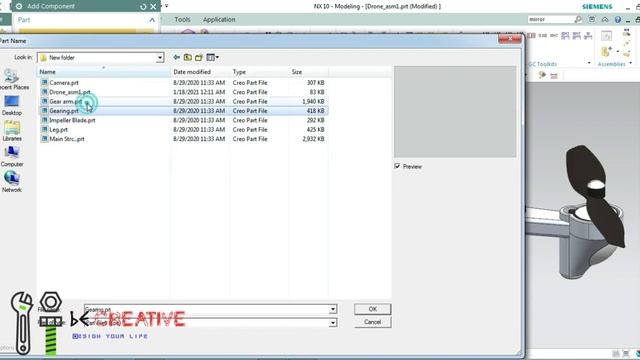Open Libraries in places bar

(12, 131)
